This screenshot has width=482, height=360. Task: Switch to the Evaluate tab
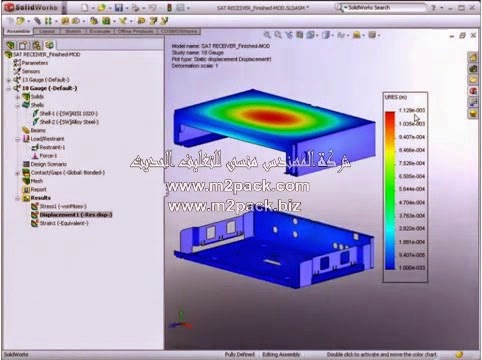tap(100, 31)
